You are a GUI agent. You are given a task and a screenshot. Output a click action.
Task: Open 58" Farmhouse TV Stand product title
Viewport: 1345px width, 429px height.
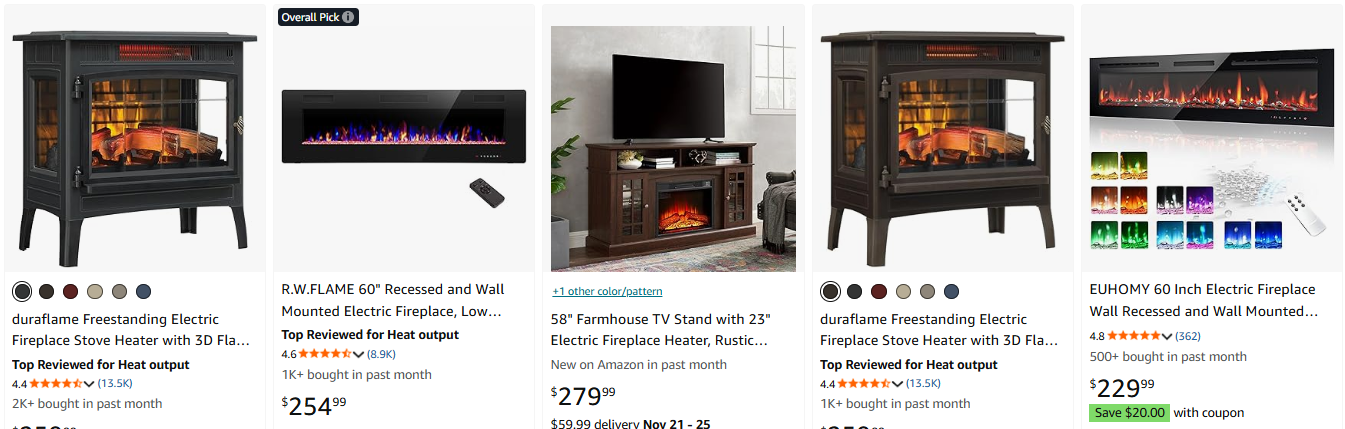coord(661,330)
